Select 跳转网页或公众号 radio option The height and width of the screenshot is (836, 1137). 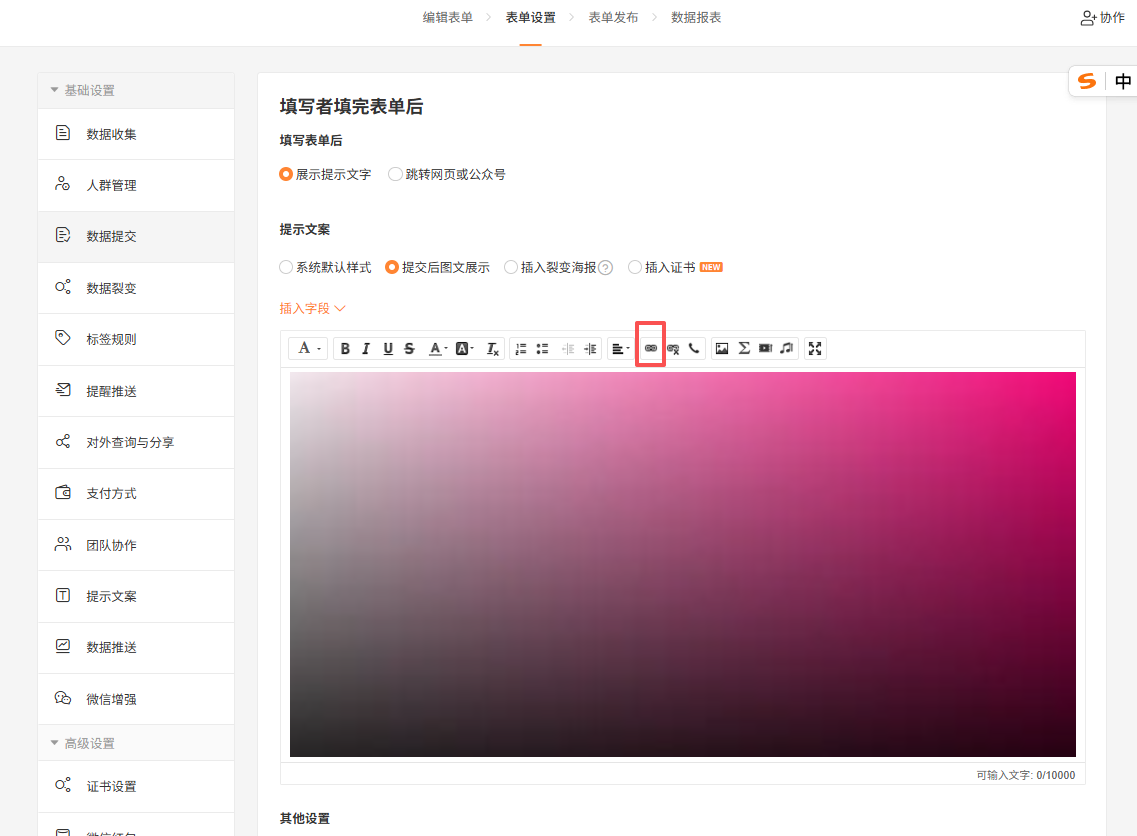coord(396,174)
